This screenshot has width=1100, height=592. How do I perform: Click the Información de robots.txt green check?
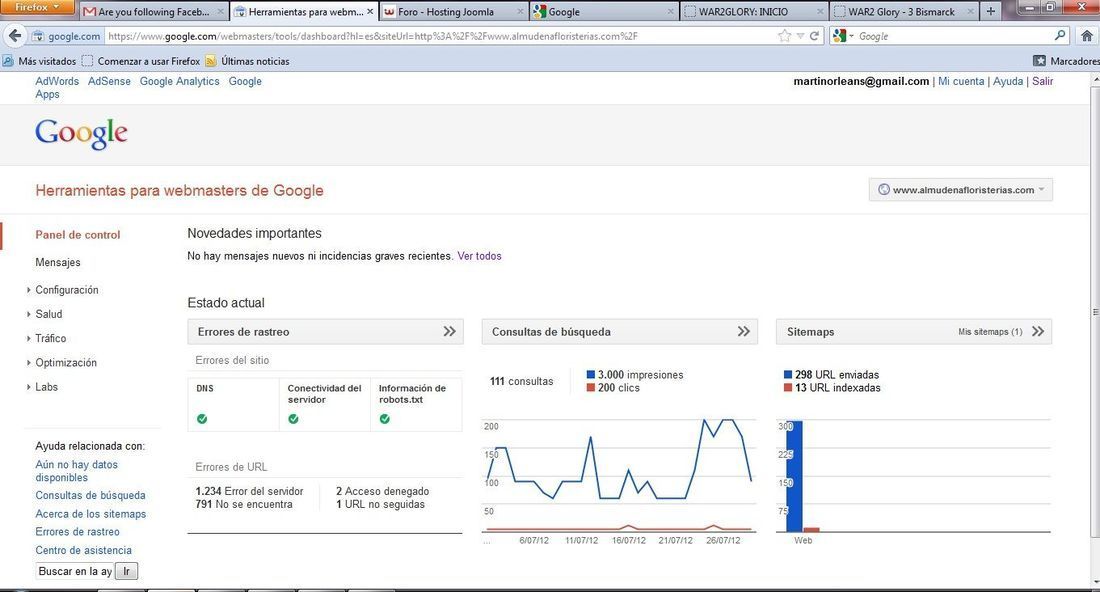coord(384,419)
